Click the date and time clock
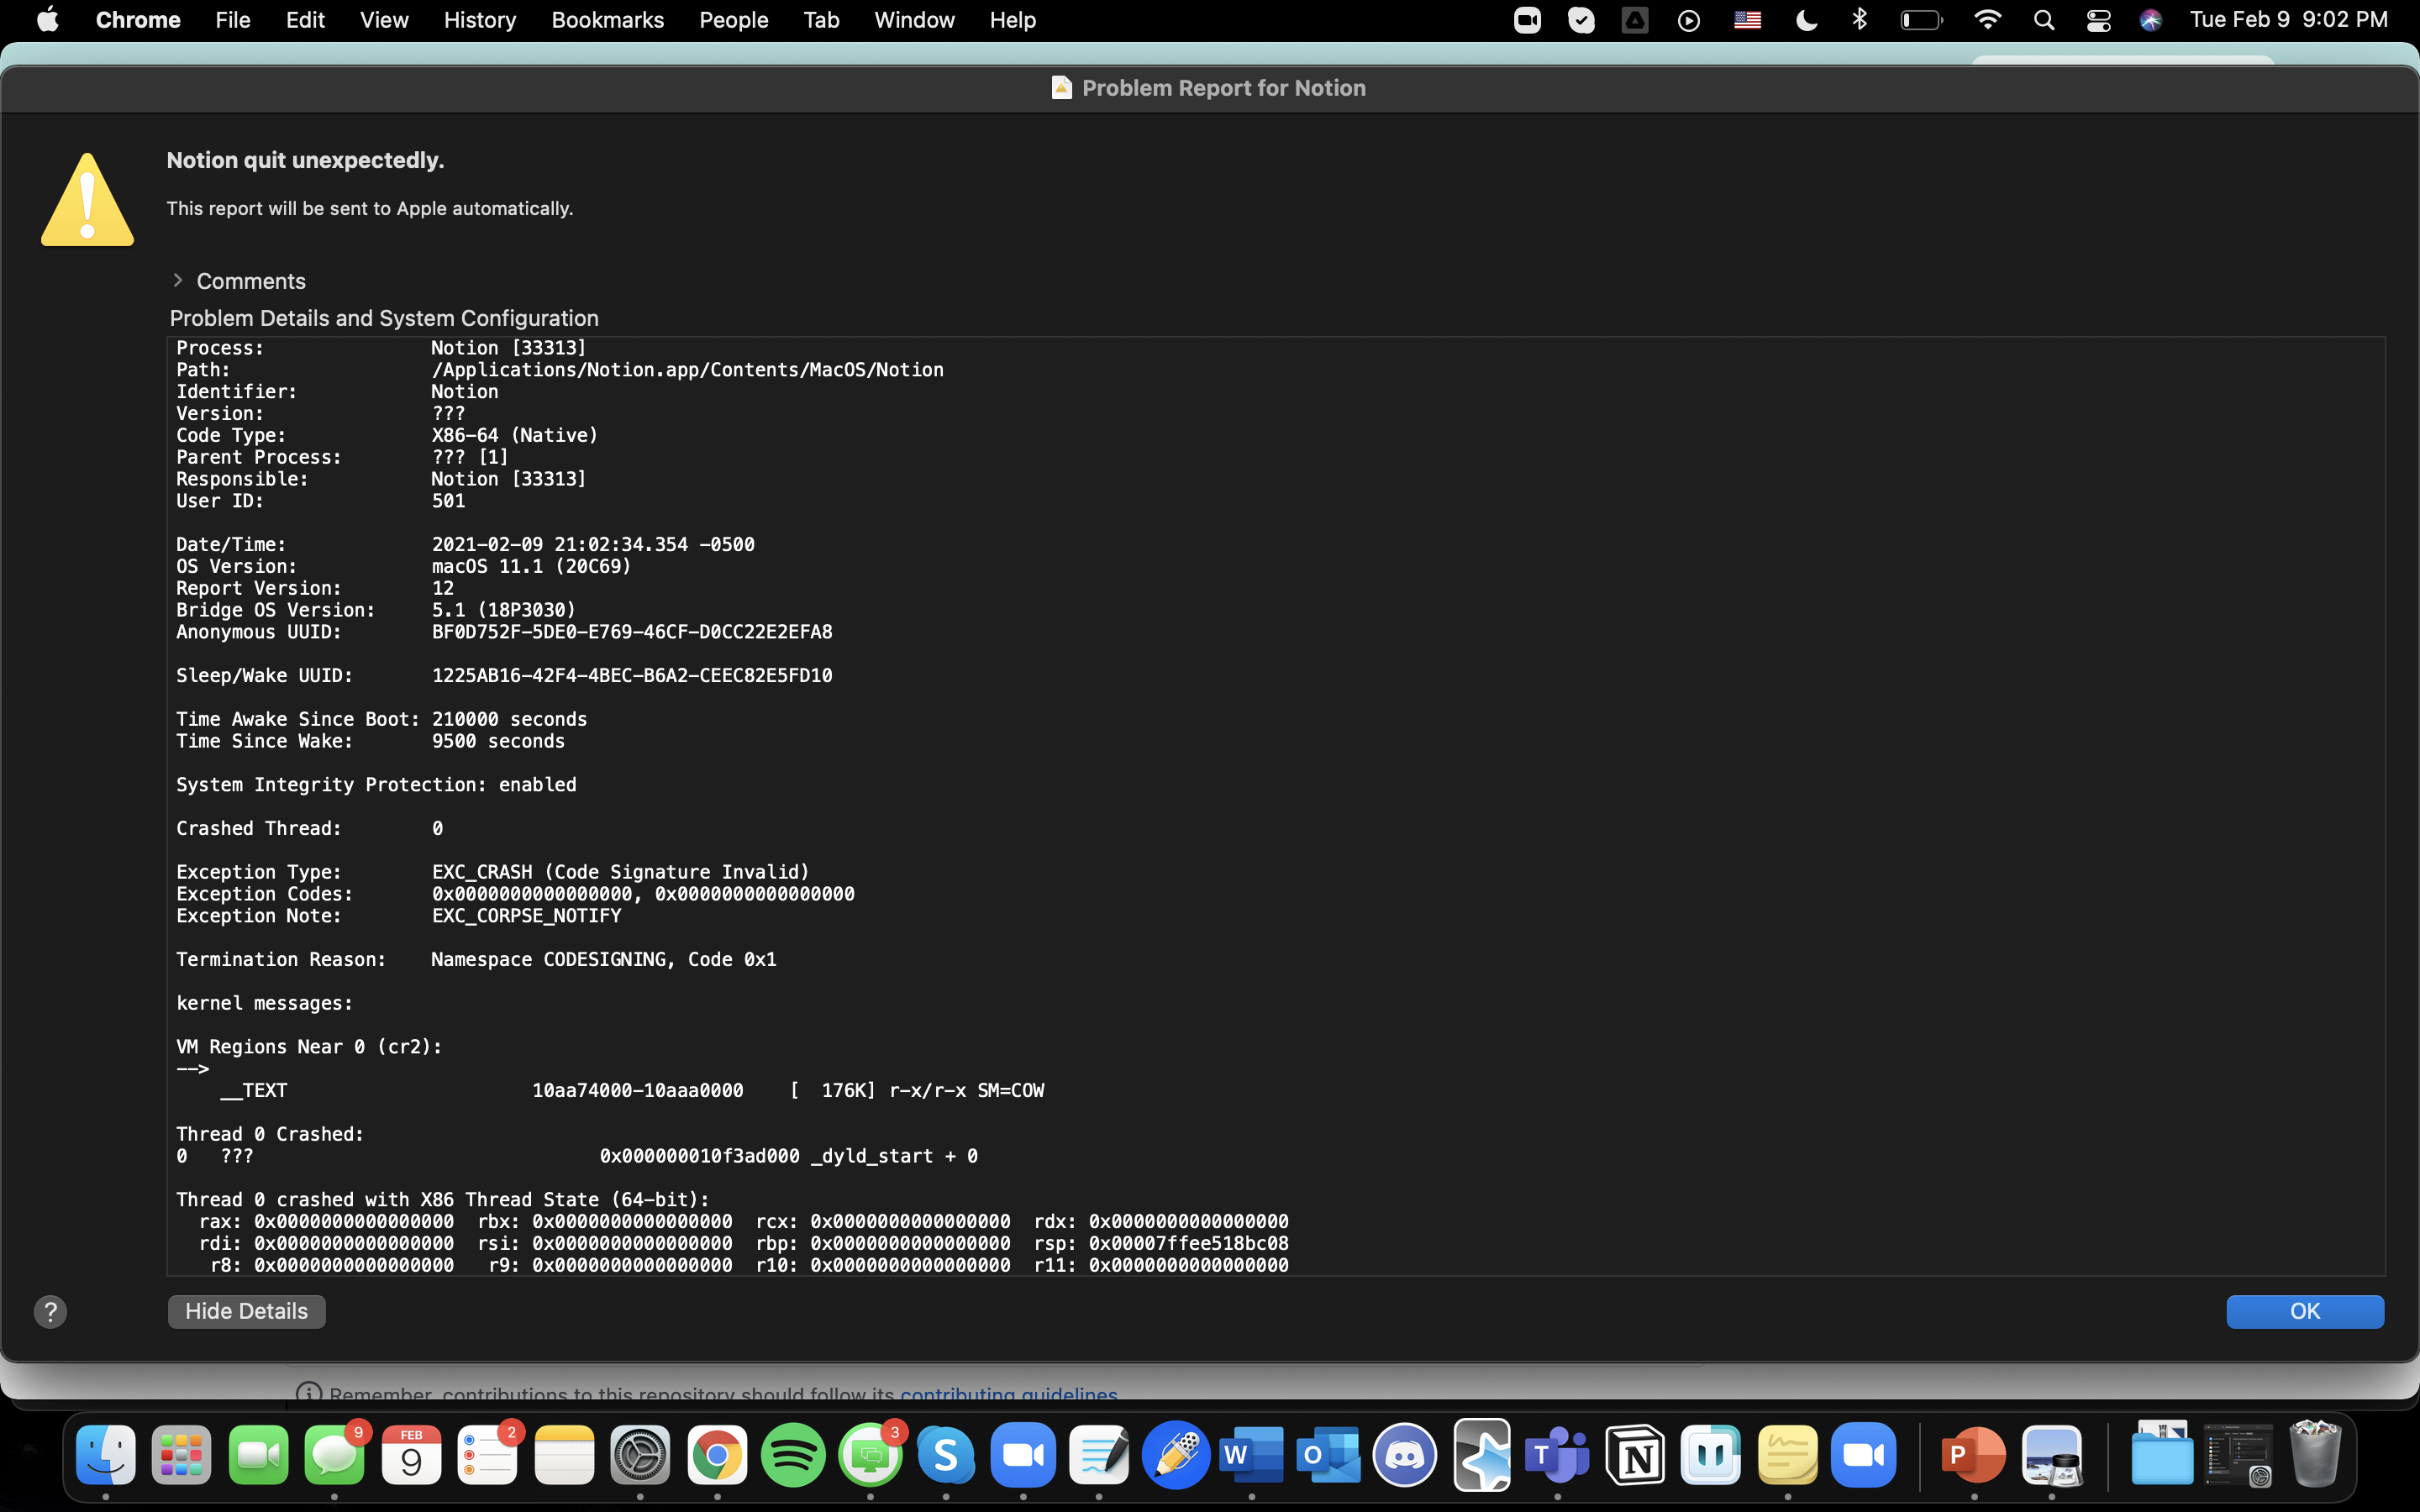 (x=2288, y=20)
